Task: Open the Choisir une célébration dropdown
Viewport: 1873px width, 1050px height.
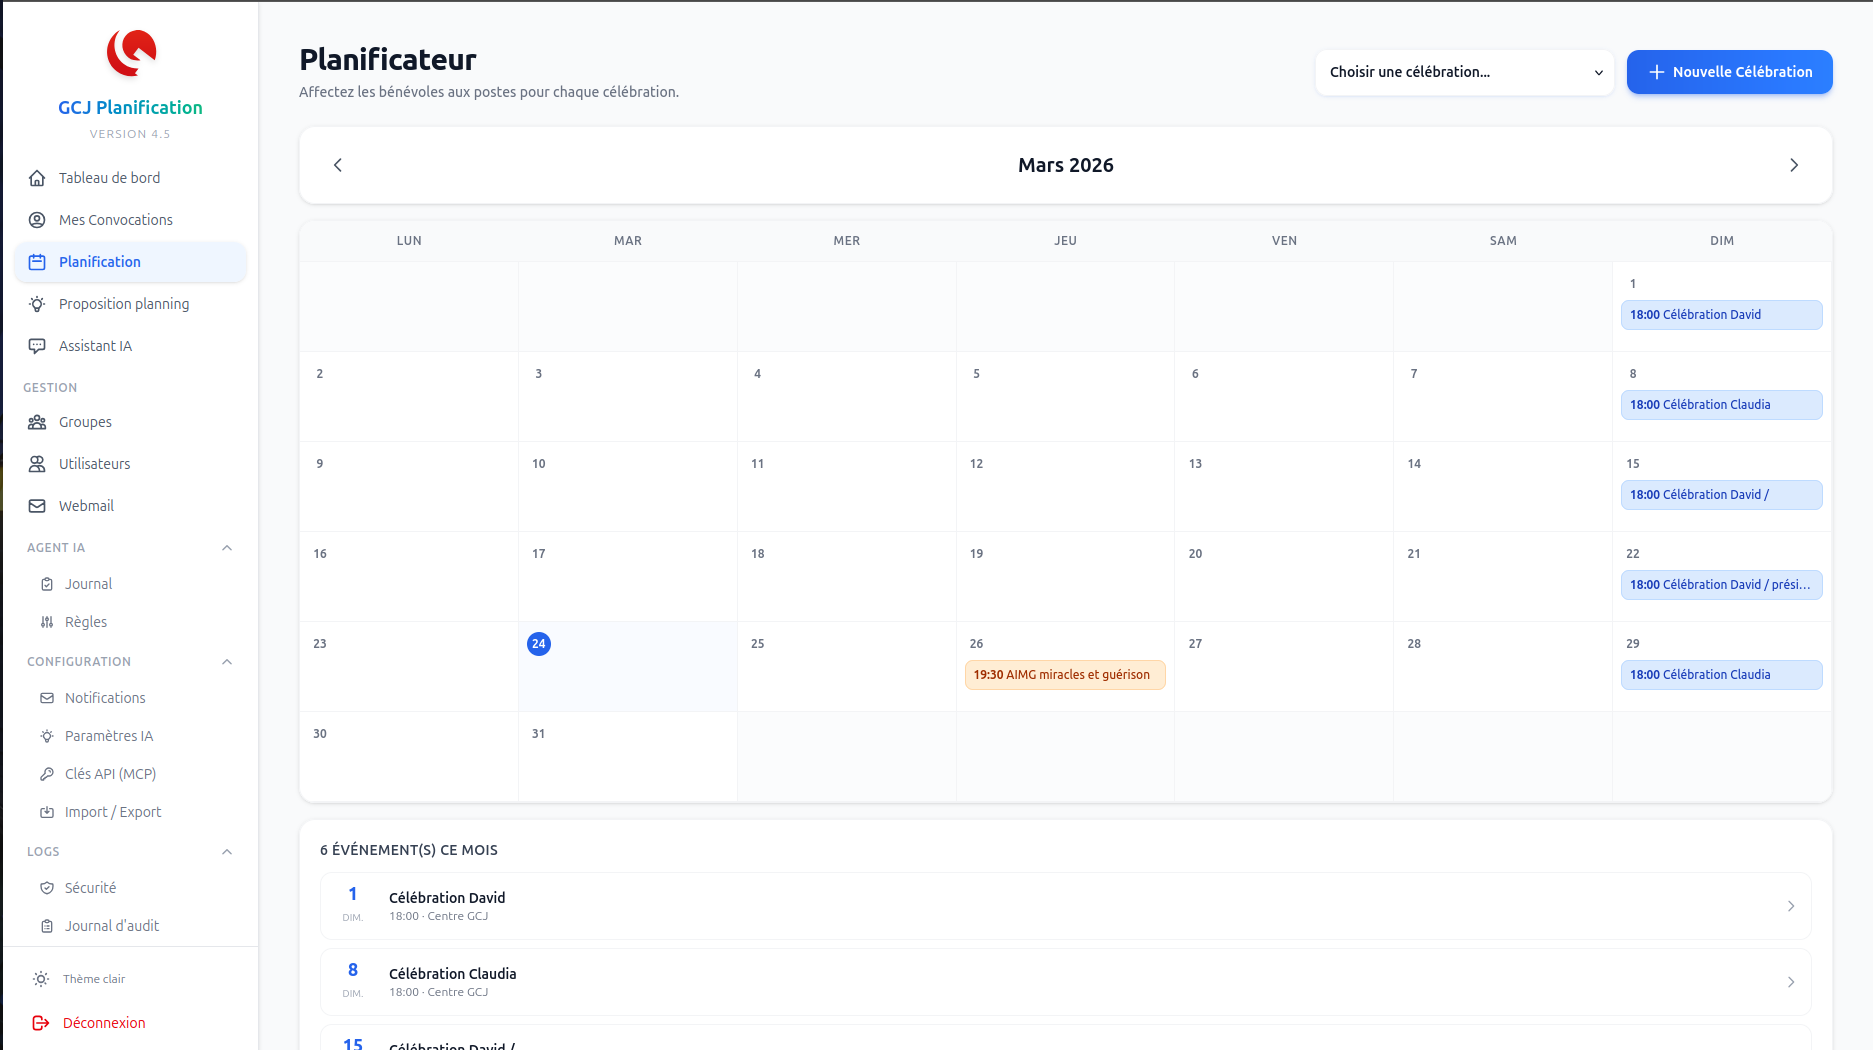Action: point(1464,72)
